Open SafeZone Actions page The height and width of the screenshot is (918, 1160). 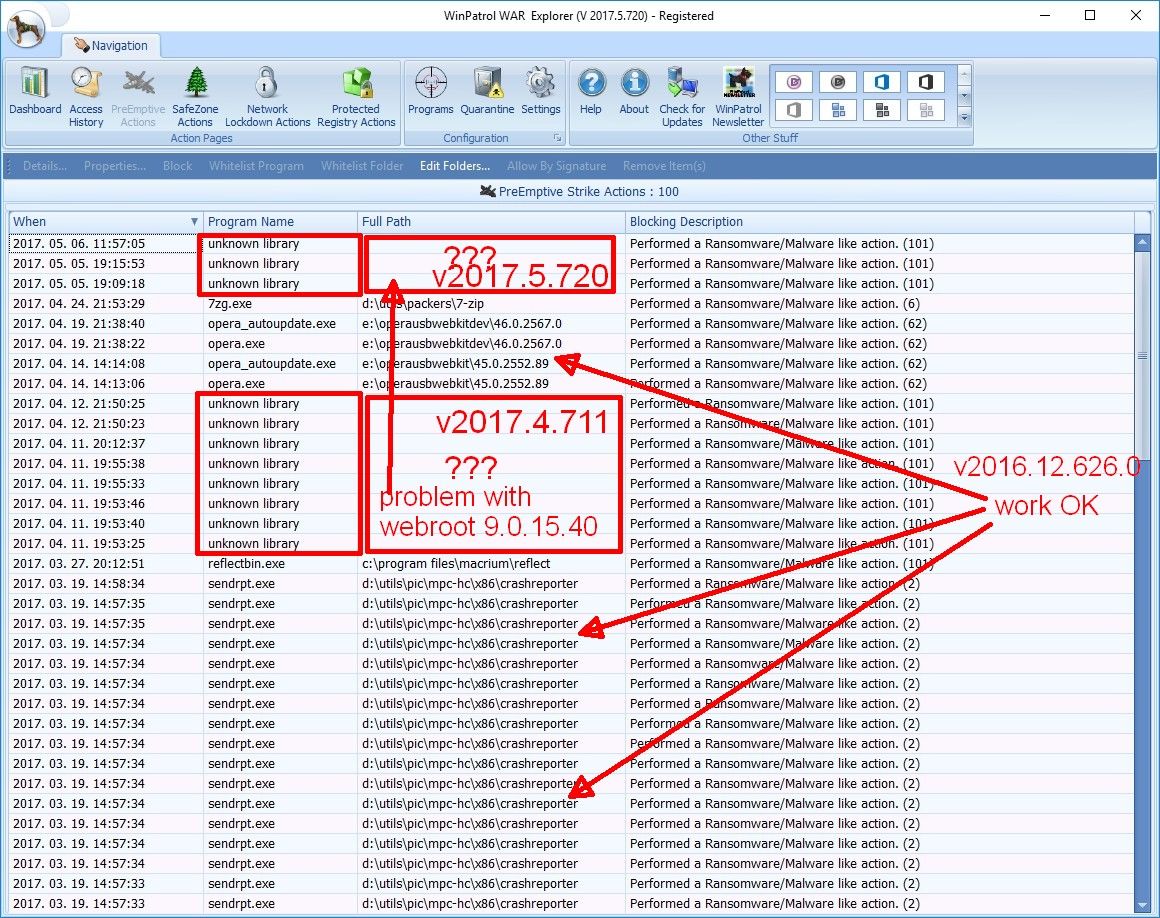195,97
